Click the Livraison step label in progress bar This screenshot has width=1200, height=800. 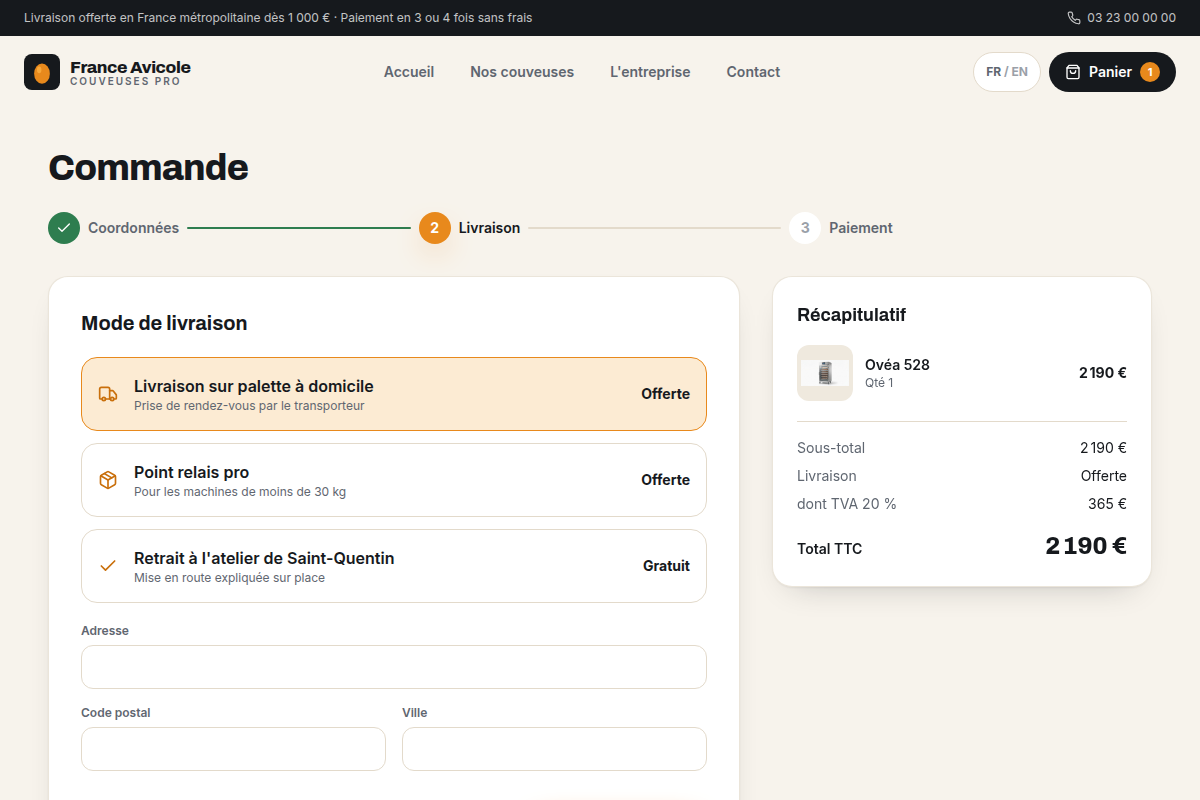click(x=489, y=228)
